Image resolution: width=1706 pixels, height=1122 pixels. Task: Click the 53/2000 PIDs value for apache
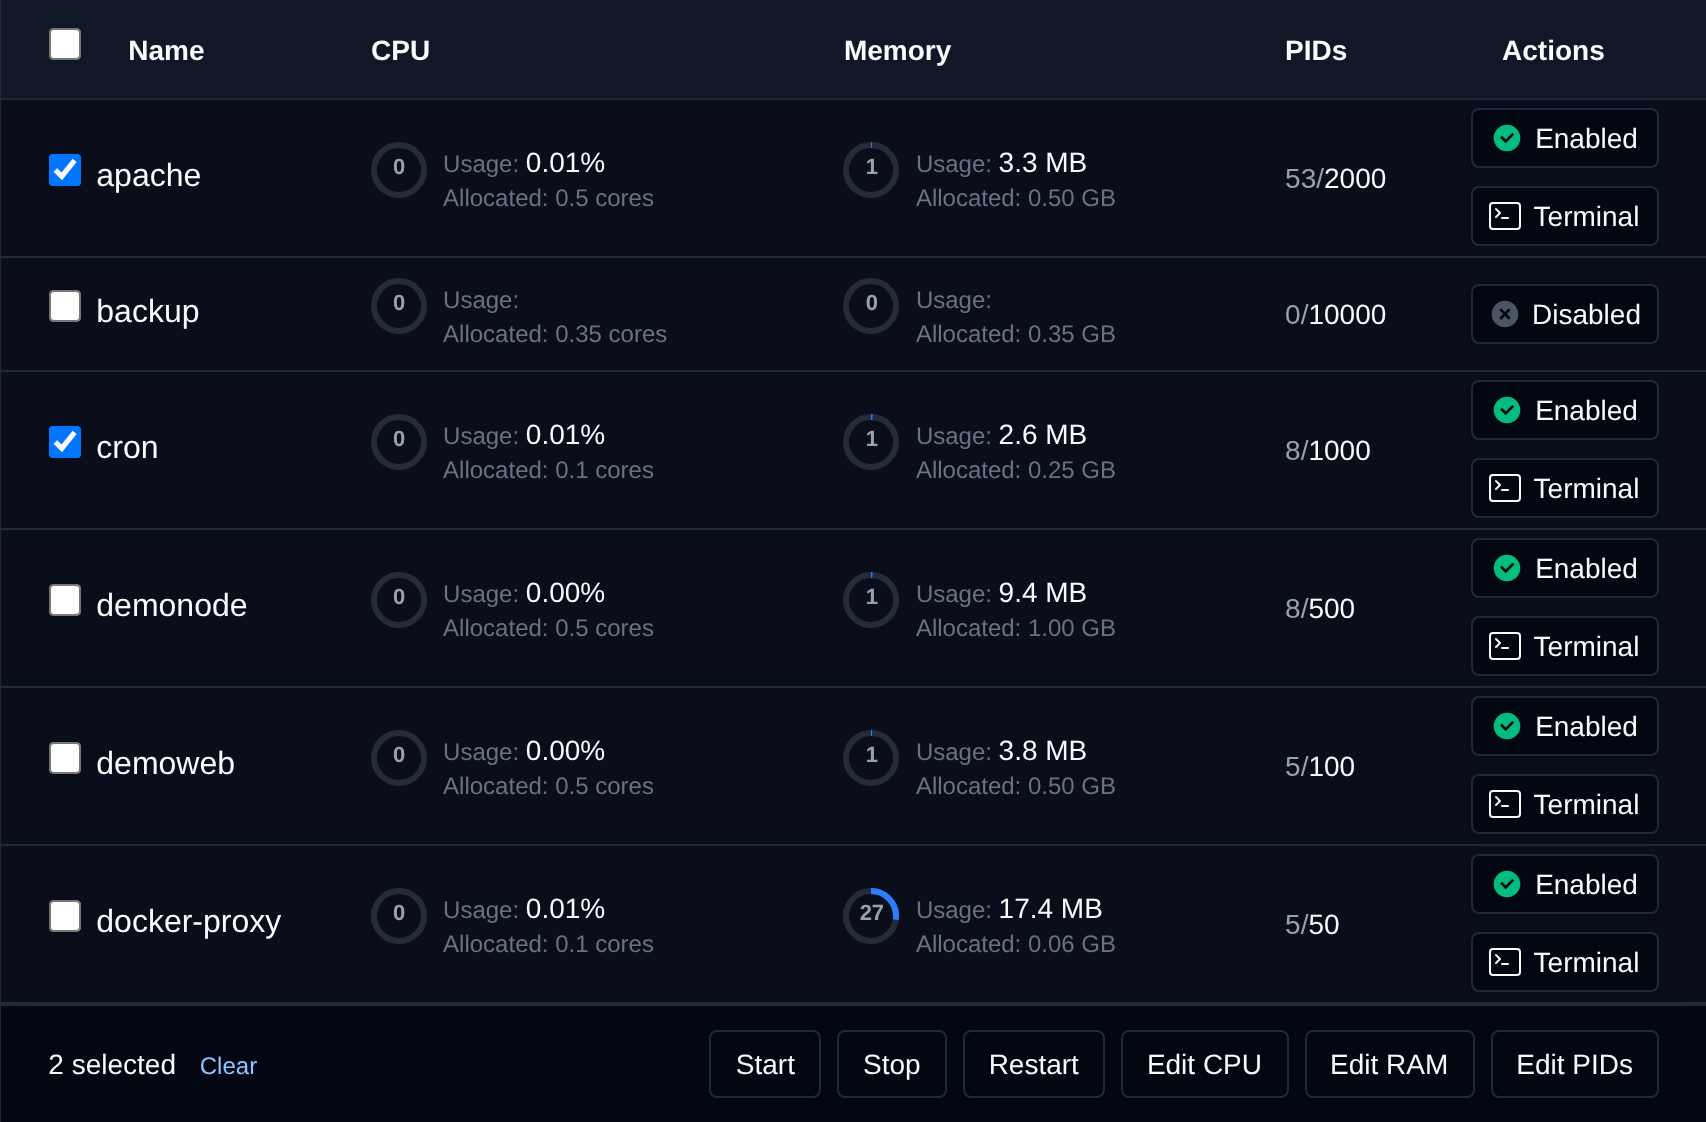[1335, 178]
